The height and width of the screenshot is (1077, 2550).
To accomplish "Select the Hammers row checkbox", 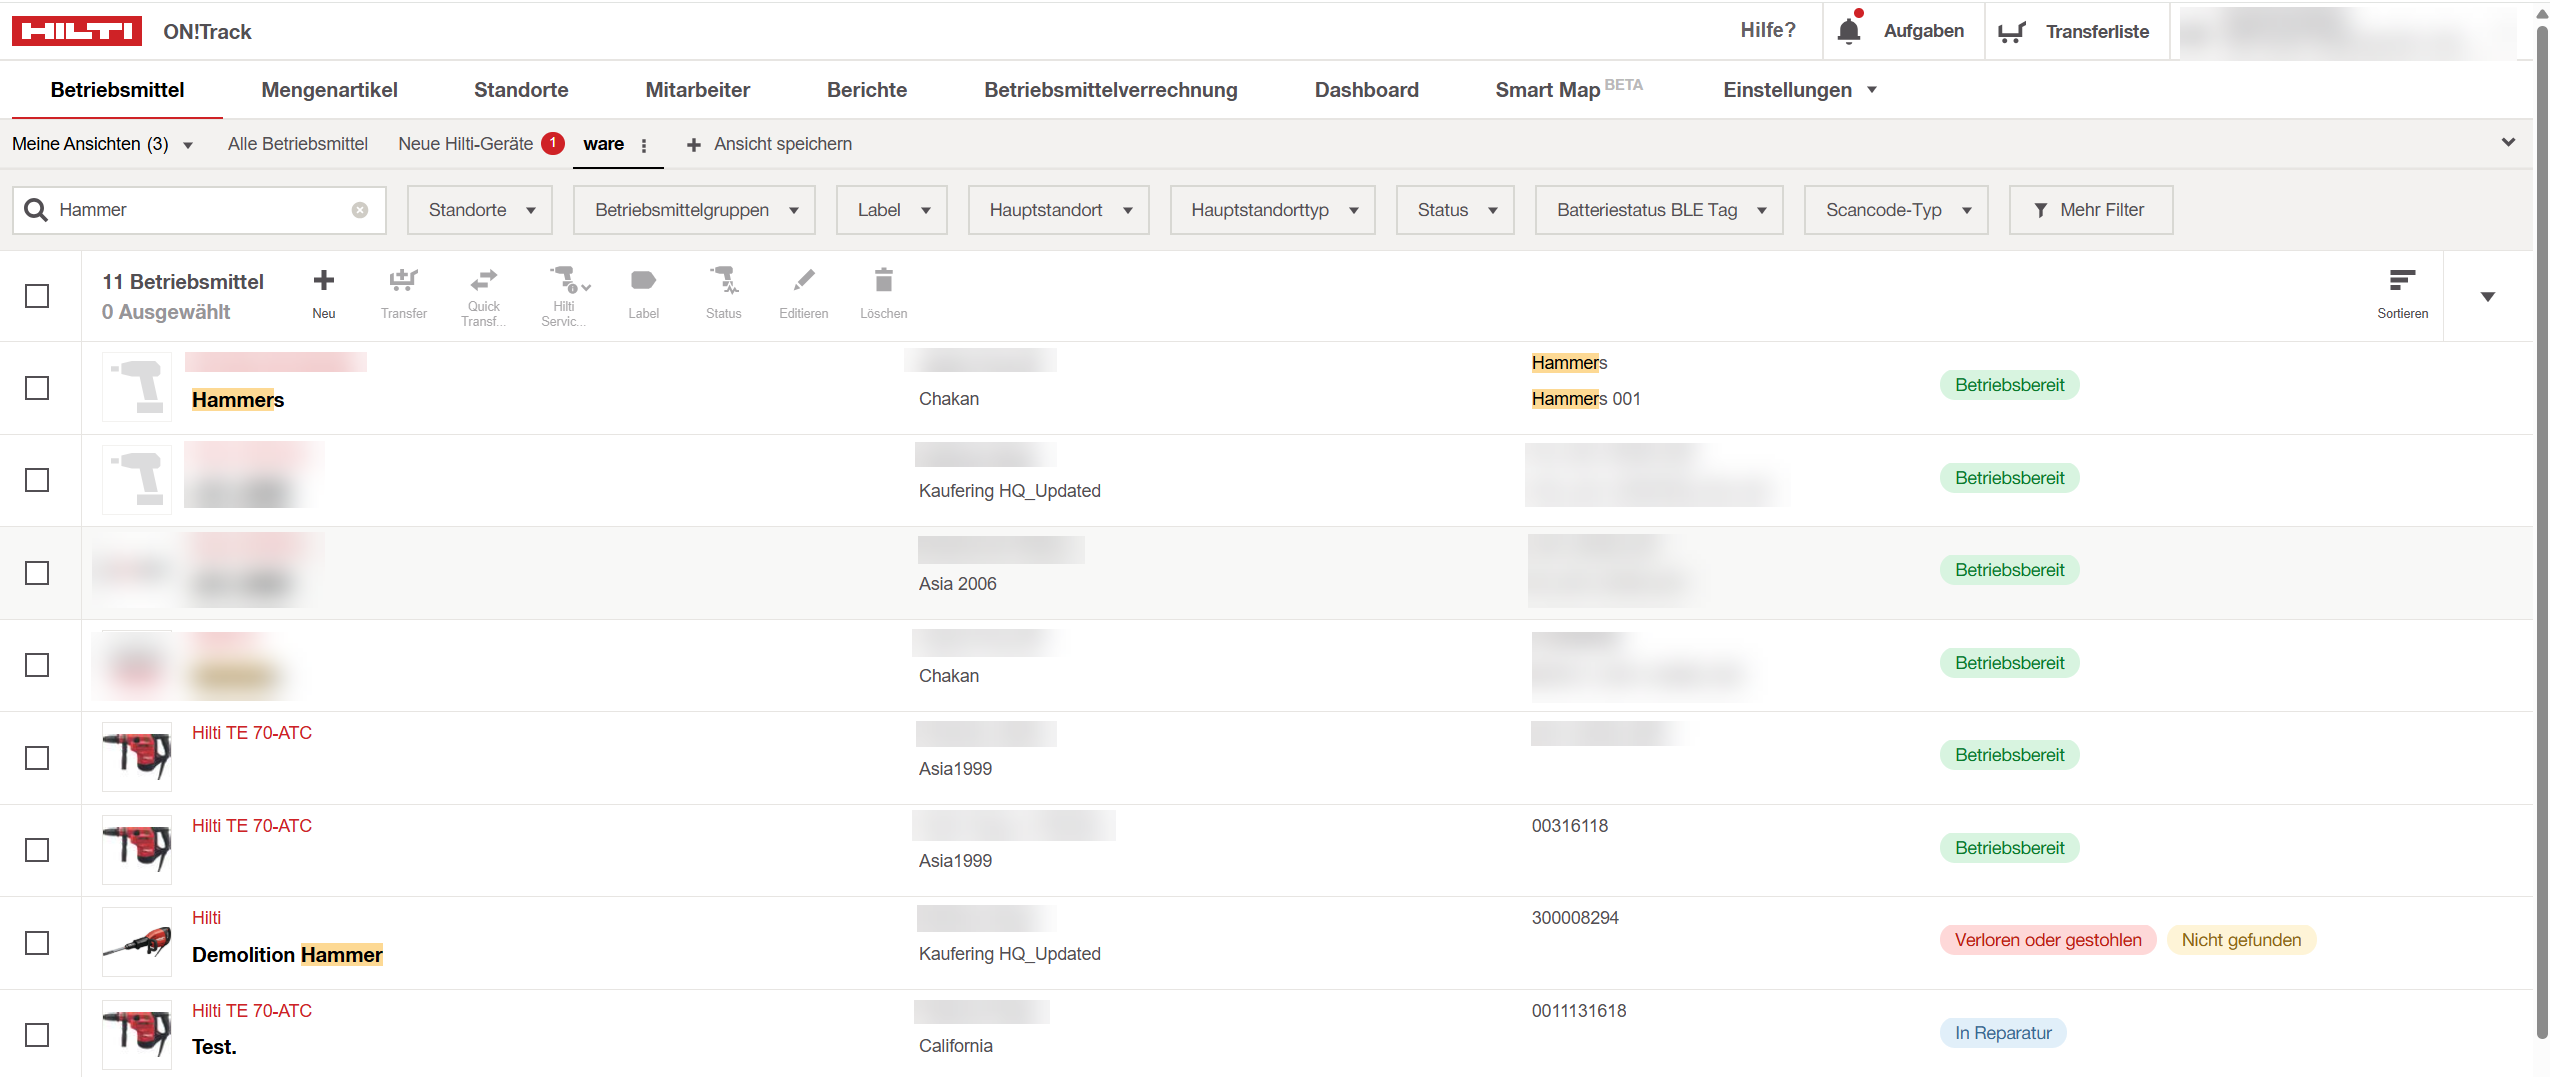I will click(x=37, y=388).
